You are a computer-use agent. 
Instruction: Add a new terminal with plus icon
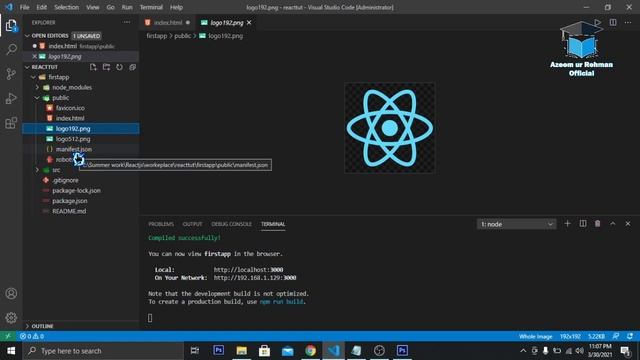click(567, 224)
